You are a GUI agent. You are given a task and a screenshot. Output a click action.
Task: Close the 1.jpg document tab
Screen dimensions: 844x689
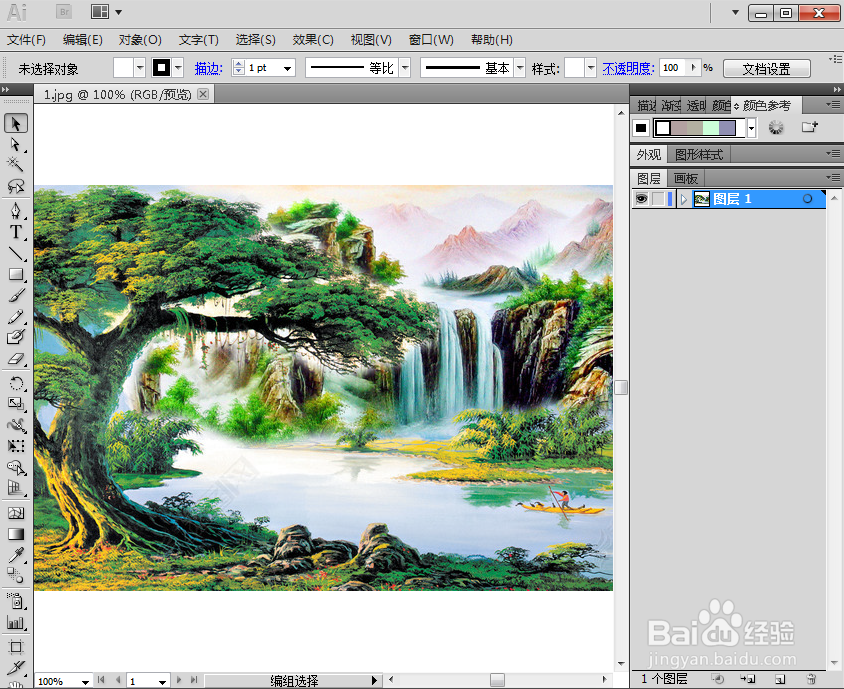pos(203,94)
